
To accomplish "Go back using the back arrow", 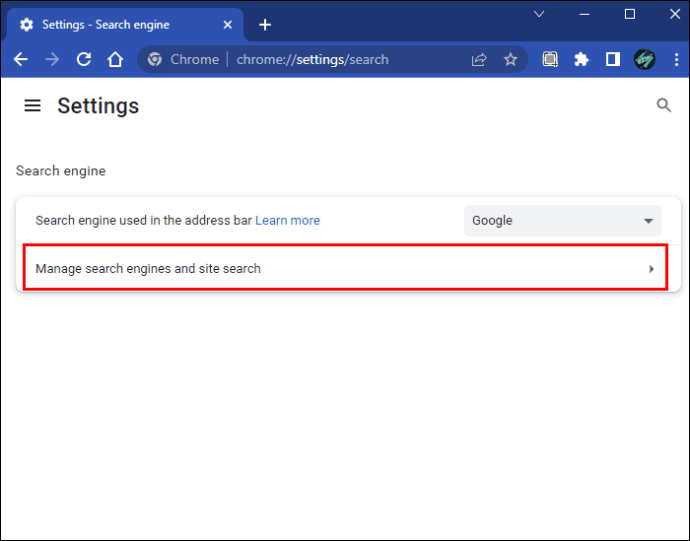I will [21, 59].
